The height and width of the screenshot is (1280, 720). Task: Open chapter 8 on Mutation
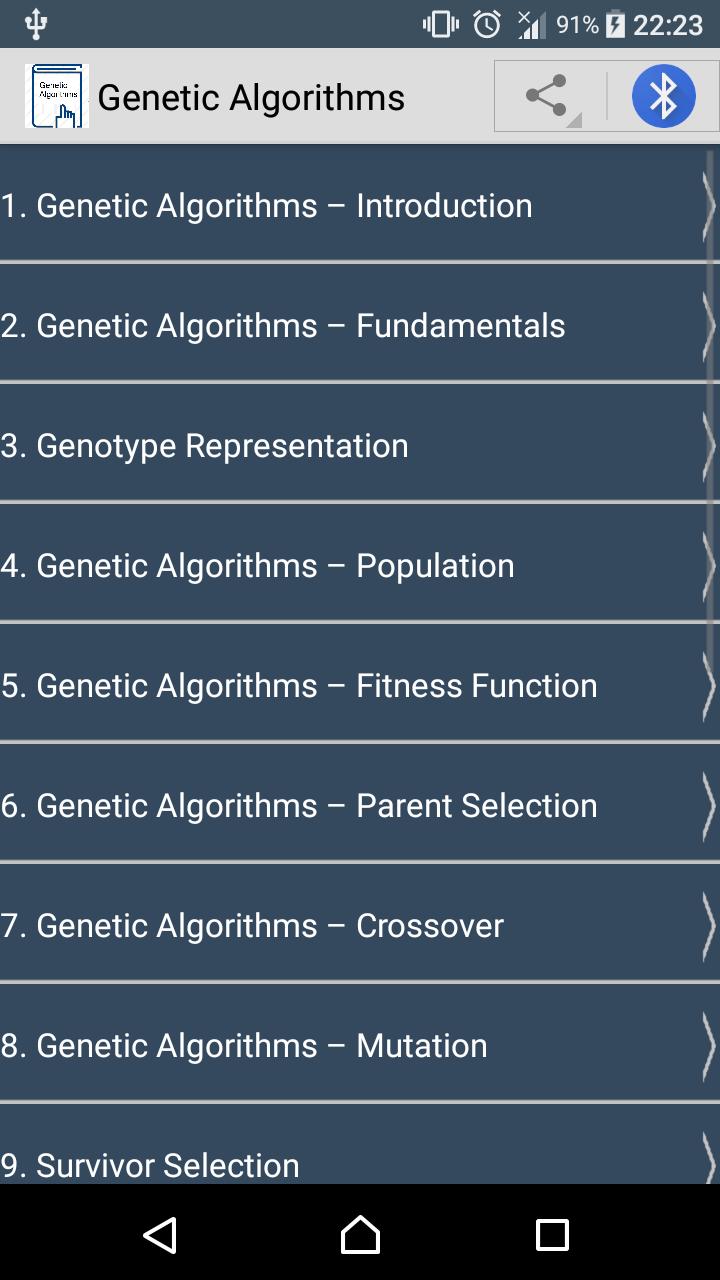tap(244, 1046)
